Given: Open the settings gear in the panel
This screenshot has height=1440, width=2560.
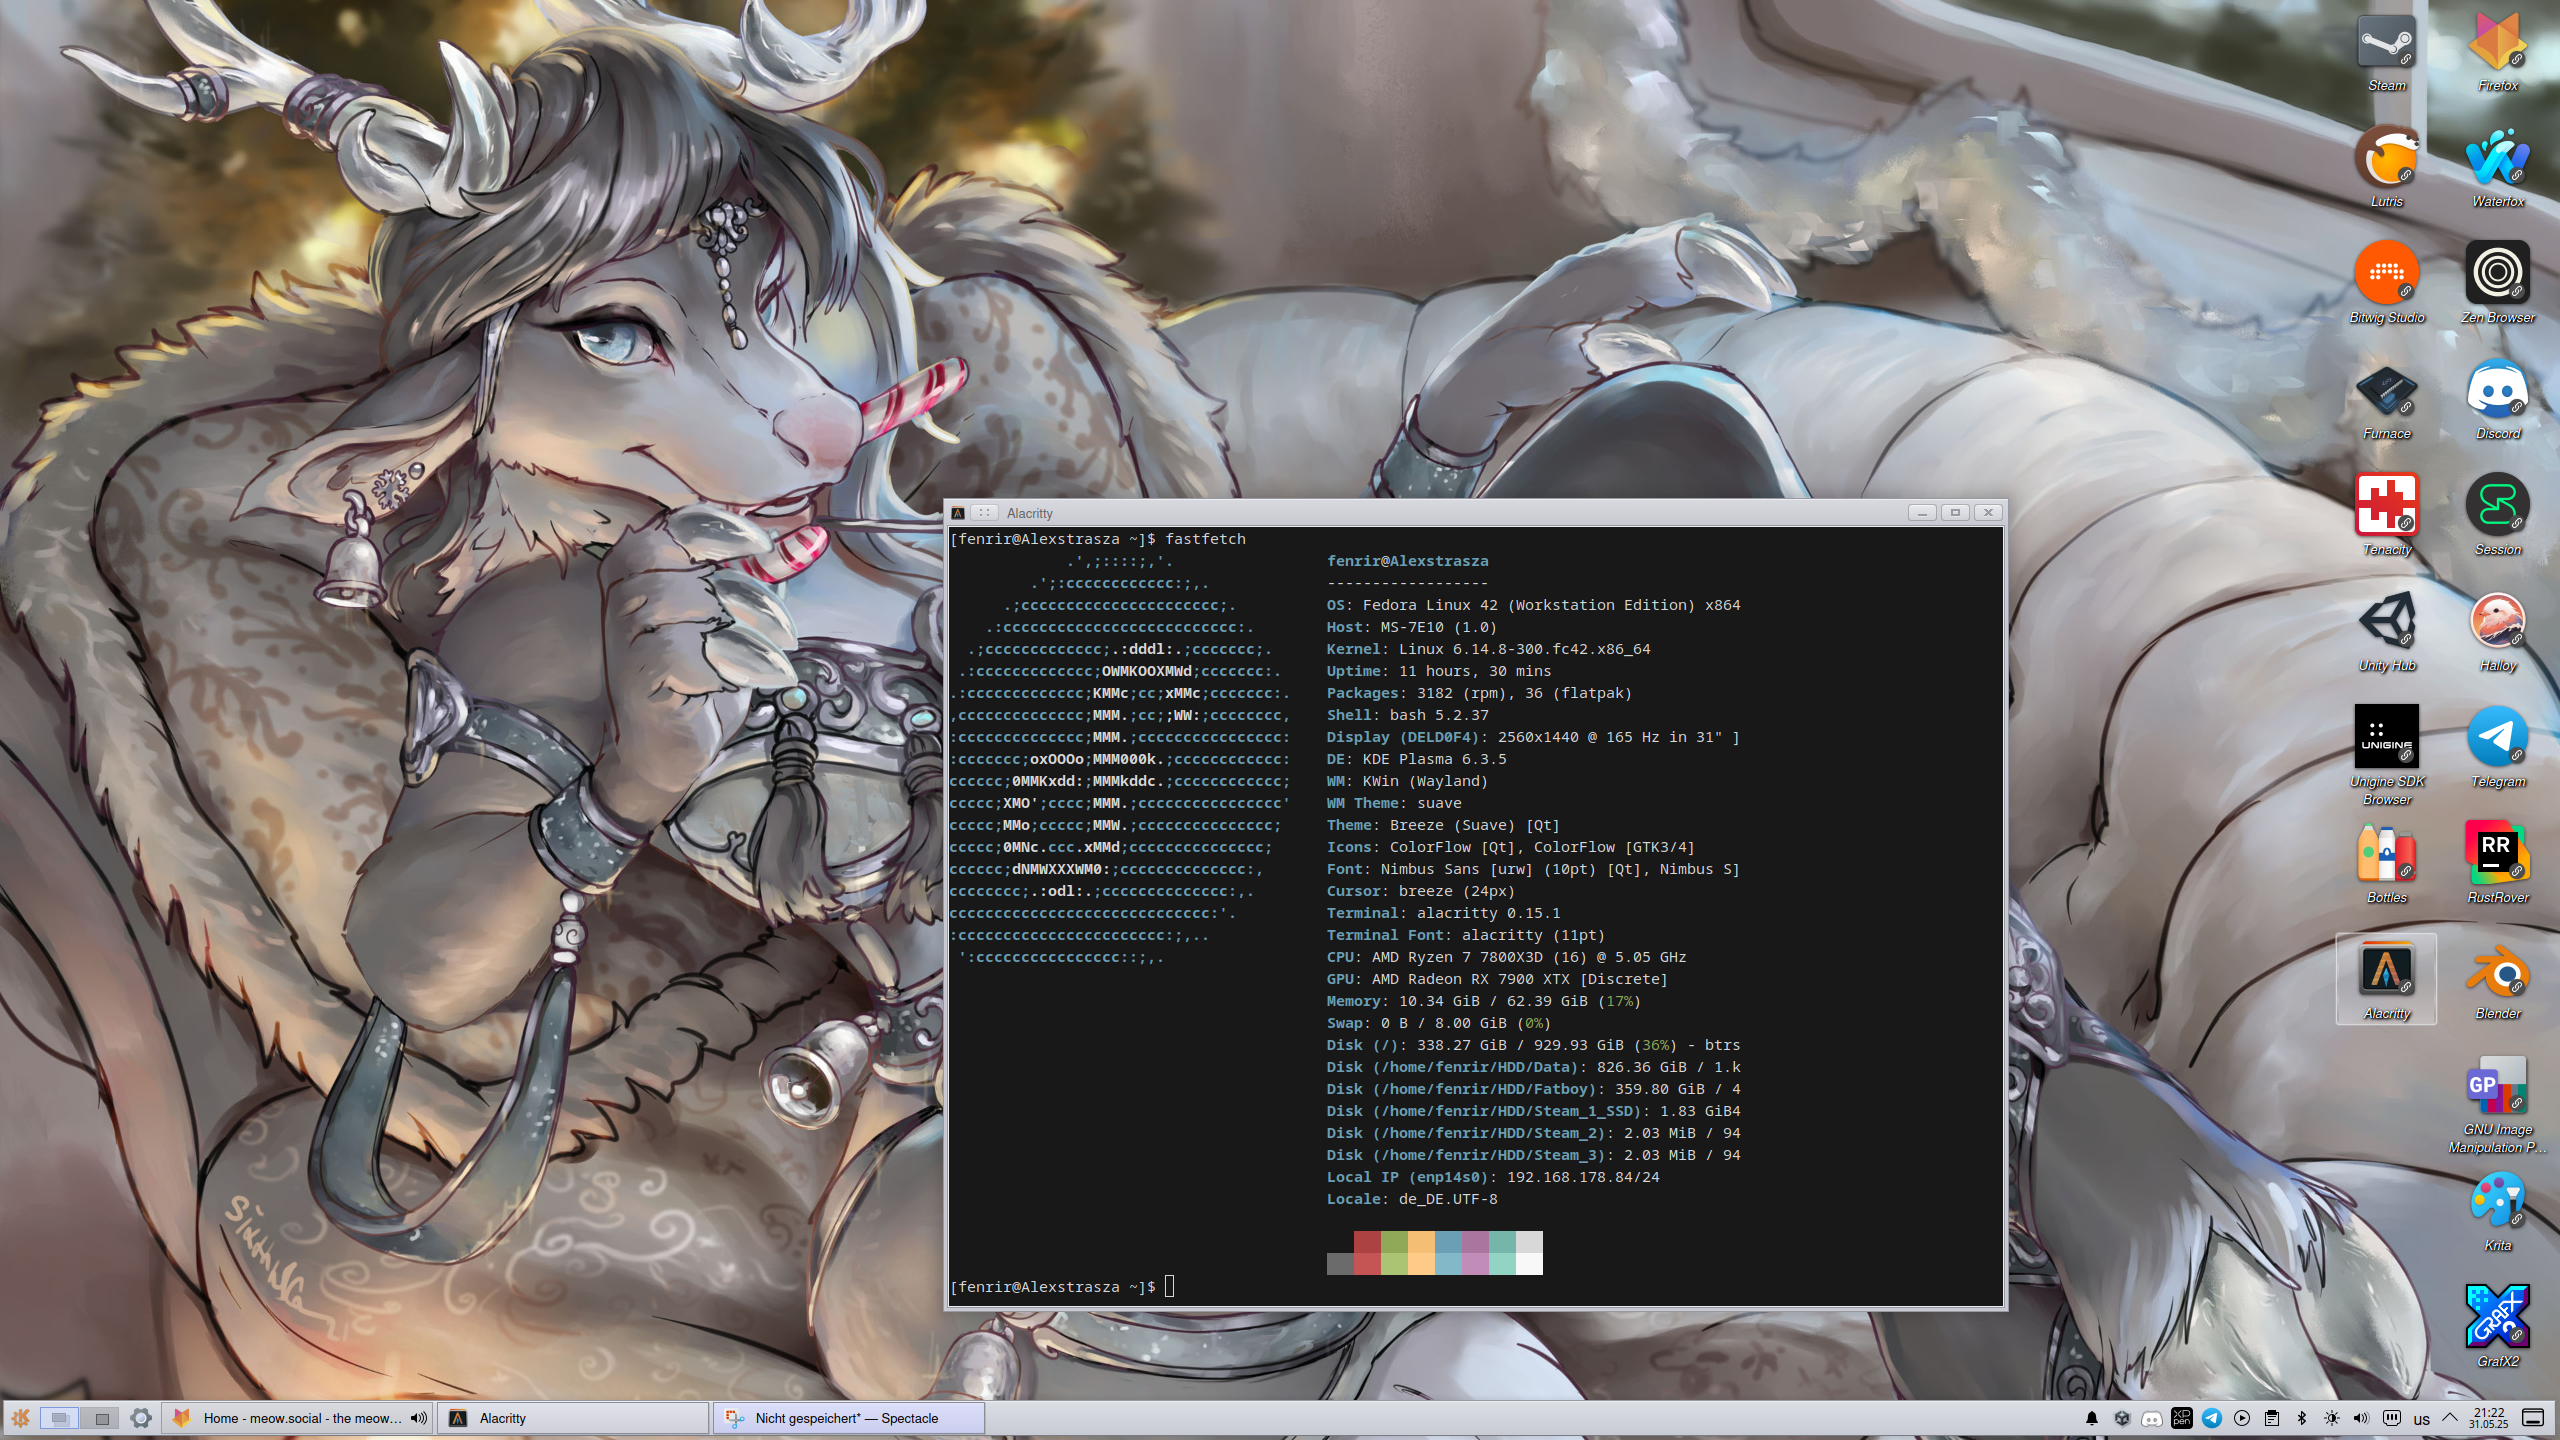Looking at the screenshot, I should pos(141,1418).
